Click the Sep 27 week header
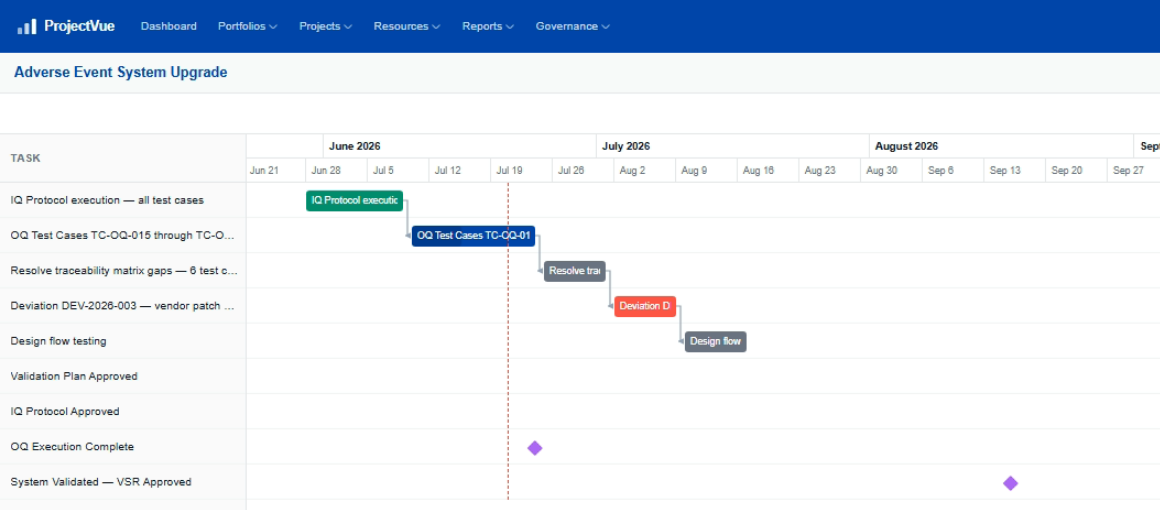This screenshot has width=1160, height=510. coord(1133,170)
